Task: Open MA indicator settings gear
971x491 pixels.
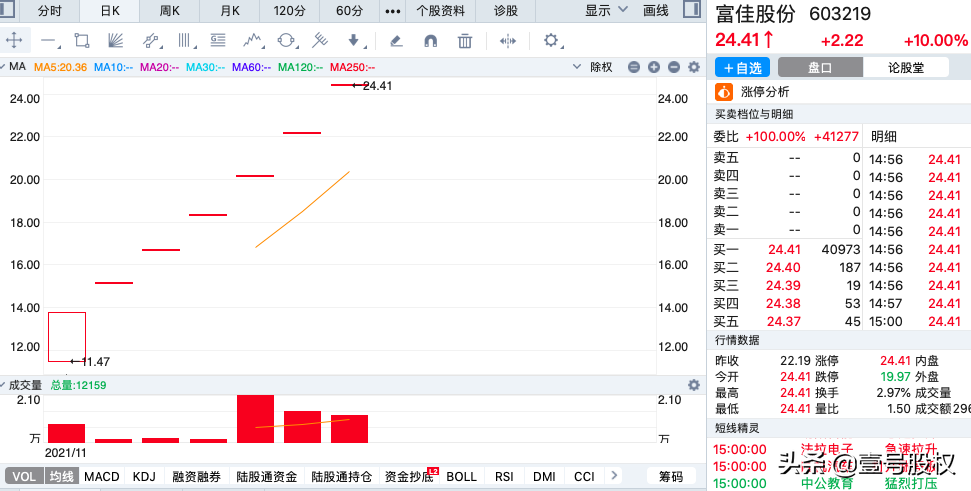Action: tap(694, 67)
